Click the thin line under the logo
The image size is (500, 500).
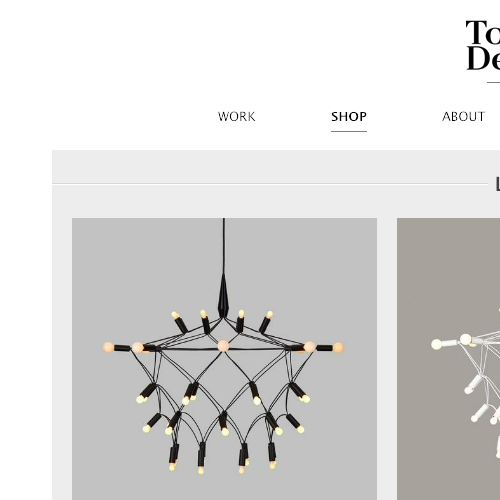coord(493,82)
